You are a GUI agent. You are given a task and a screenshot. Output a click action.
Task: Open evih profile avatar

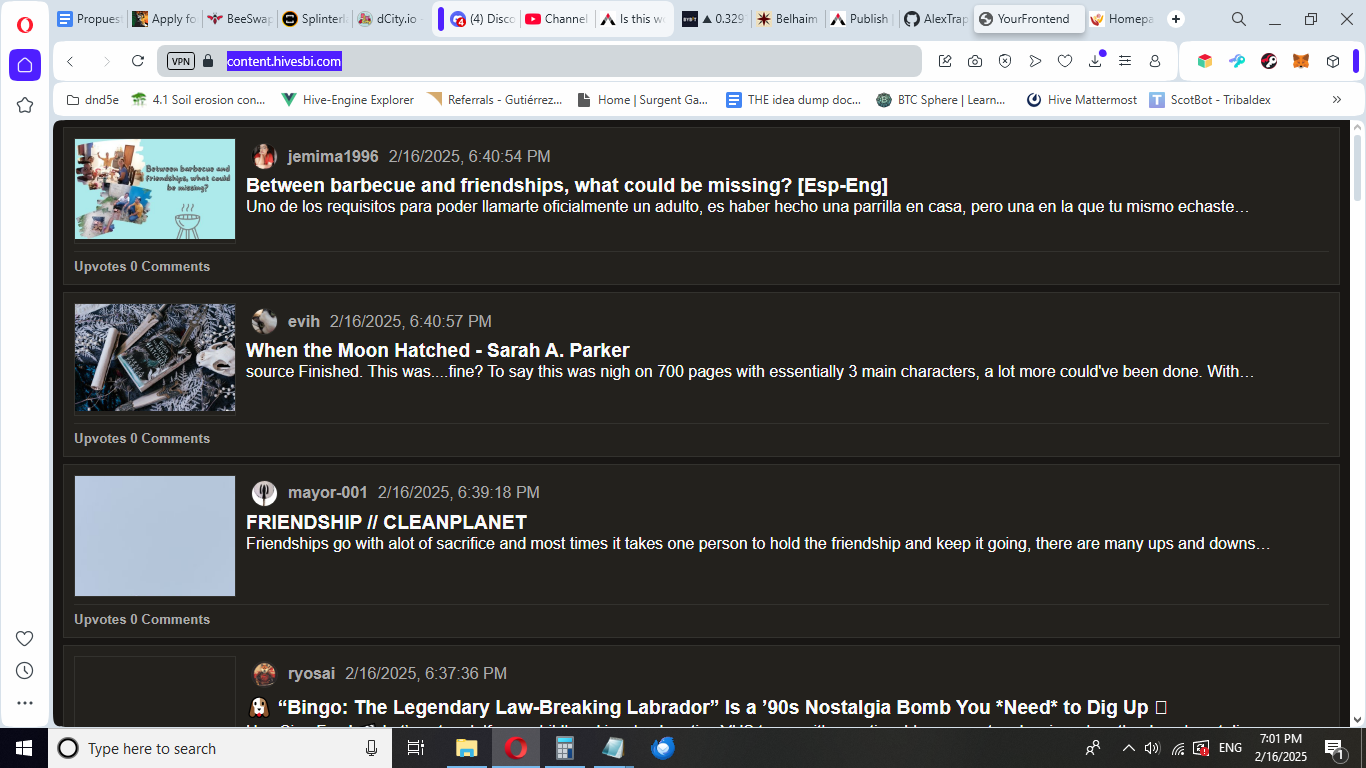[264, 321]
